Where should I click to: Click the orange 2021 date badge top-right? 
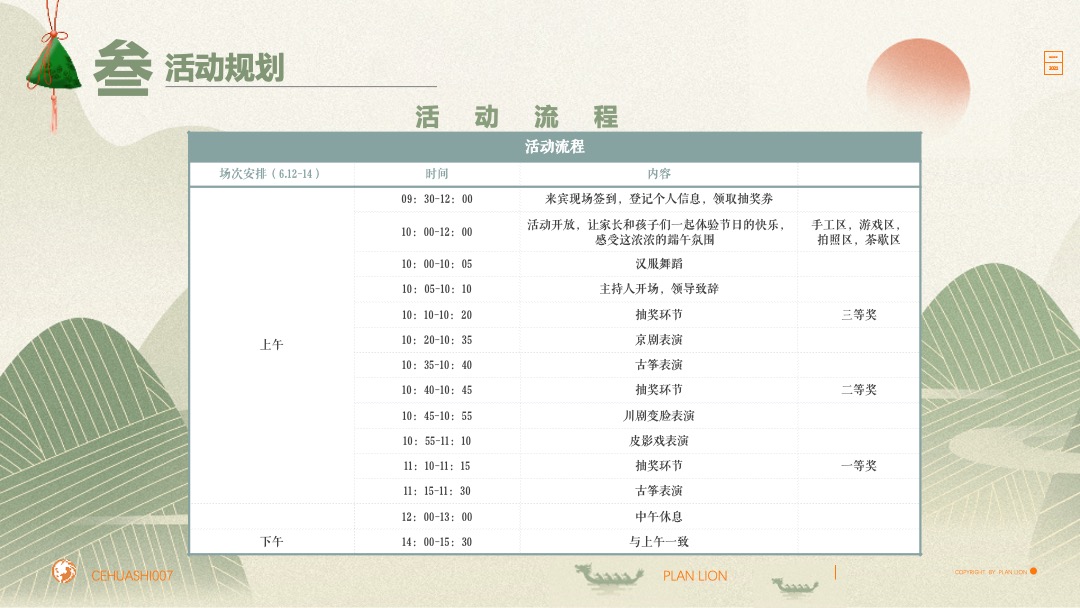pos(1053,62)
